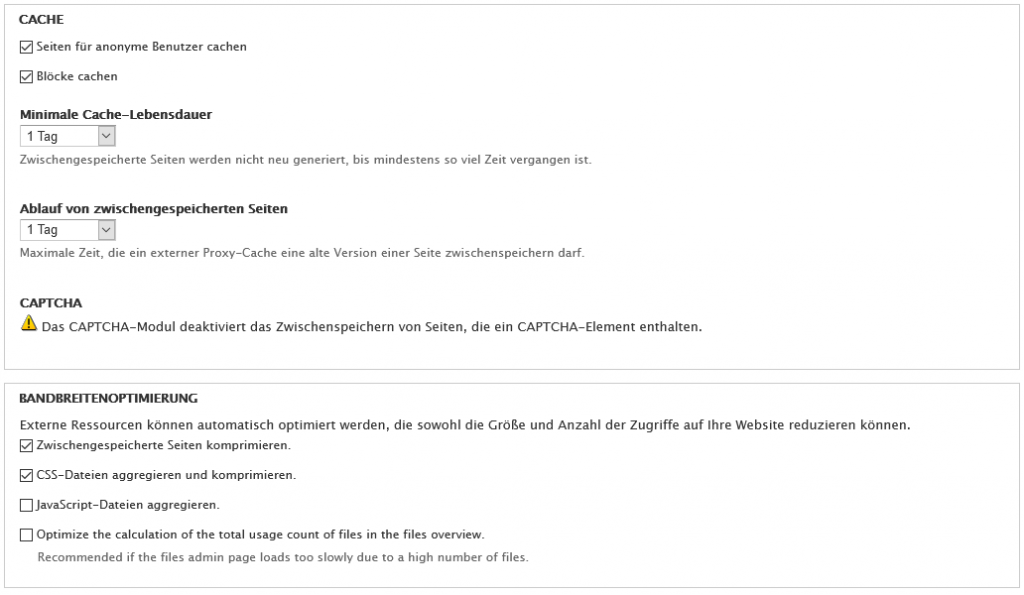Click the "Recommended if the files admin page" hint
Viewport: 1024px width, 595px height.
coord(283,557)
